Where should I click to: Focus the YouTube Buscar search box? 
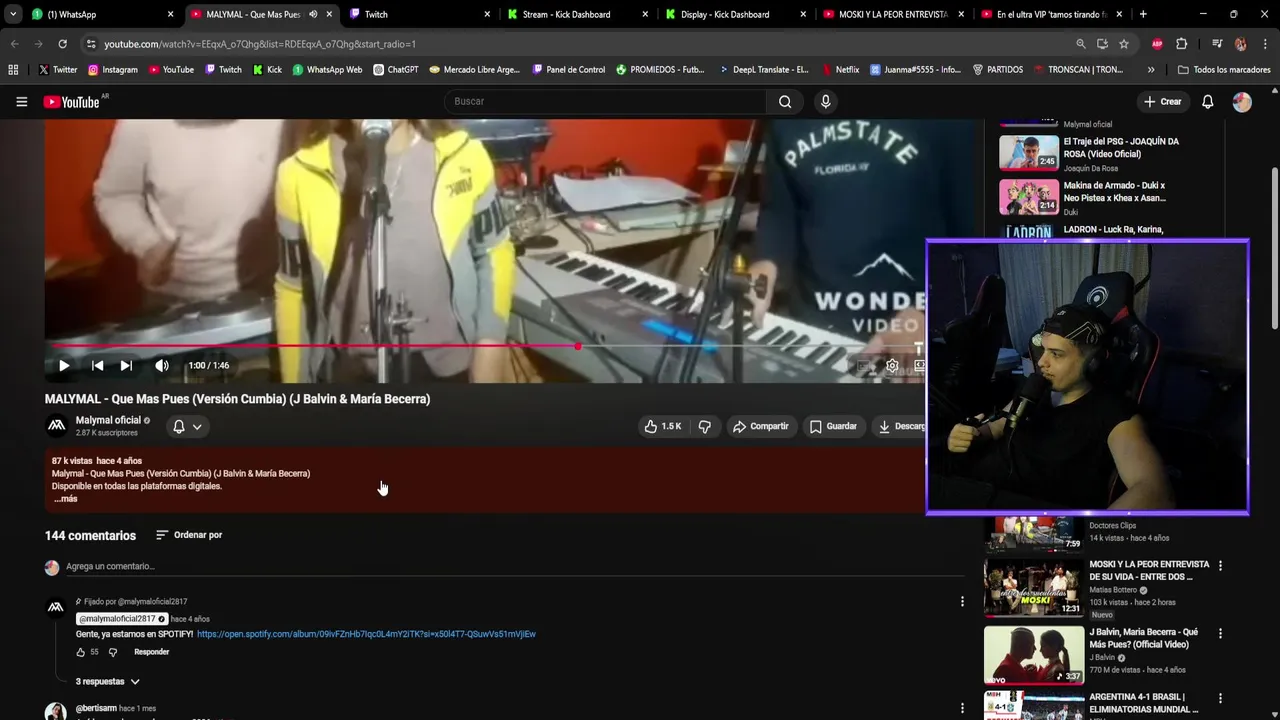(x=605, y=101)
